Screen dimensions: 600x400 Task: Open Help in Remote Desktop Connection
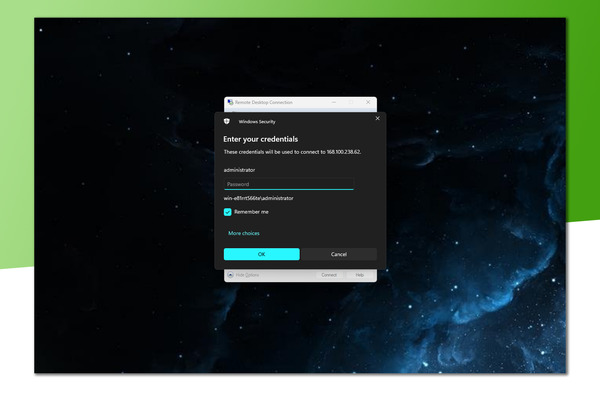(x=359, y=275)
